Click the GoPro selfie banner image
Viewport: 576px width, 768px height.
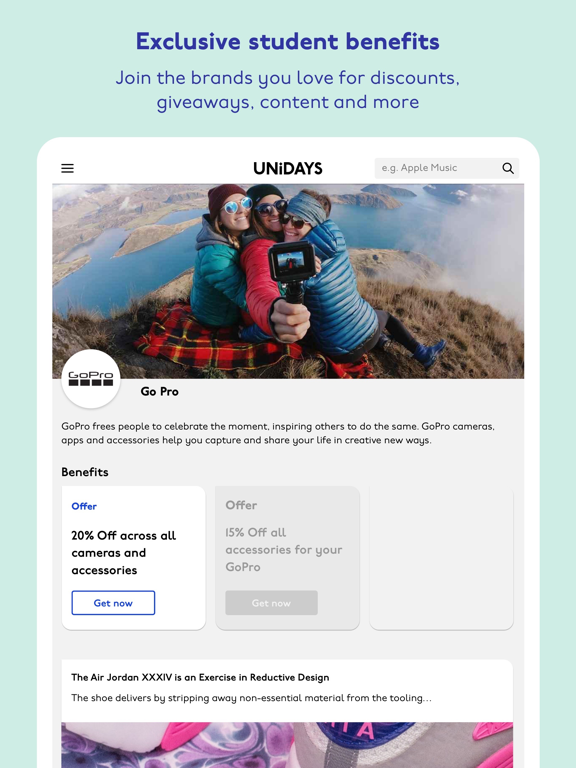[288, 281]
